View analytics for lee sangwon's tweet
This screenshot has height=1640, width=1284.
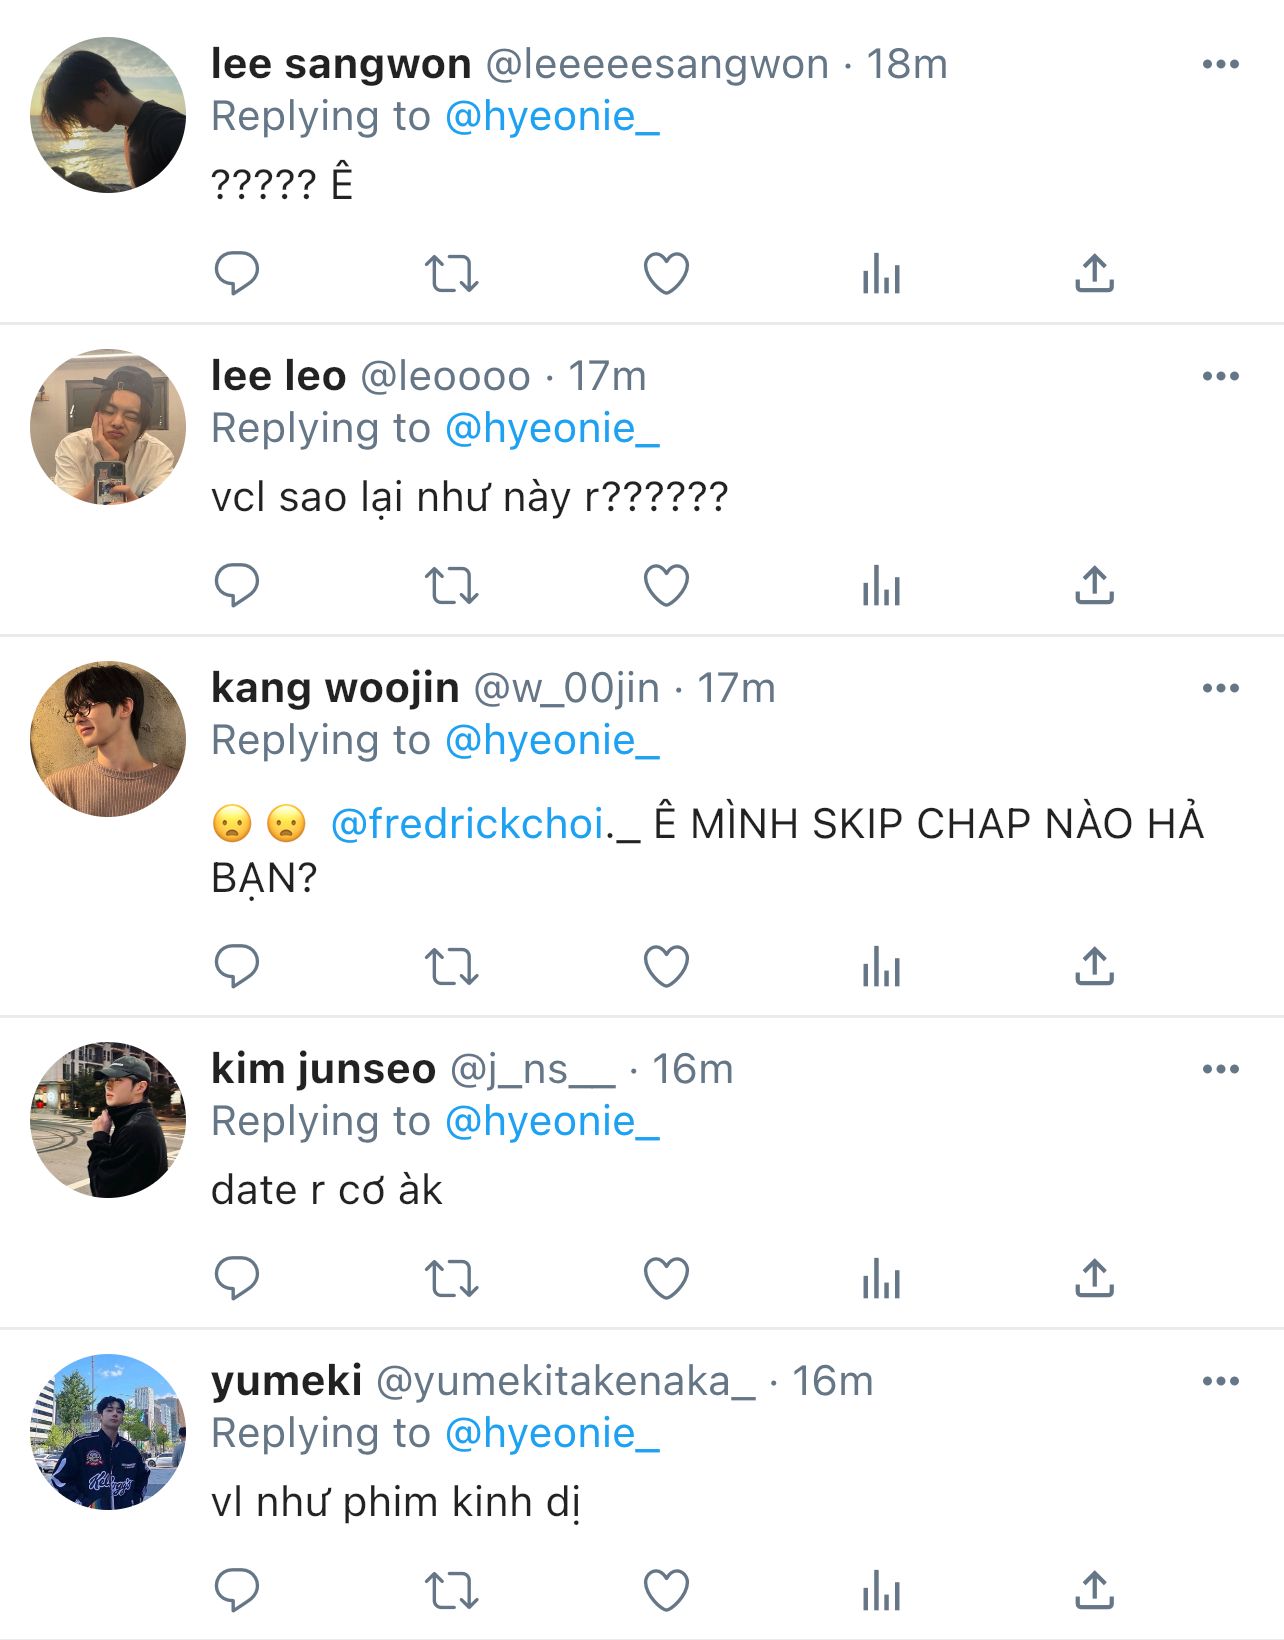pyautogui.click(x=881, y=273)
